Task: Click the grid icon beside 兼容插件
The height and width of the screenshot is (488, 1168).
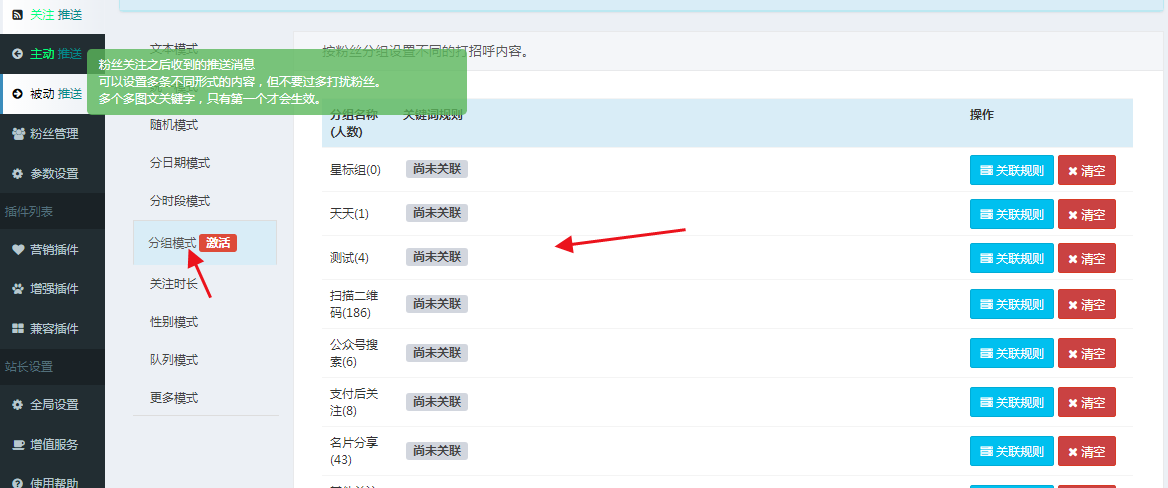Action: [18, 329]
